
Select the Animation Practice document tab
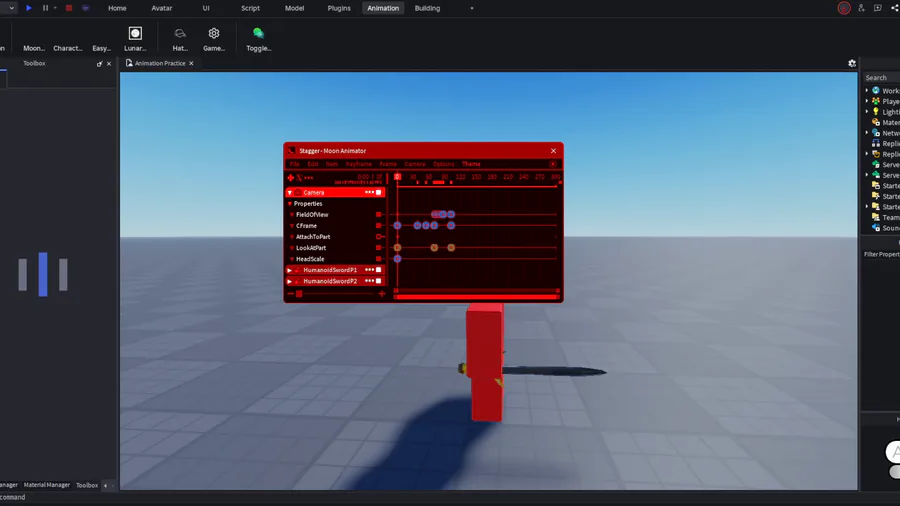(x=160, y=63)
